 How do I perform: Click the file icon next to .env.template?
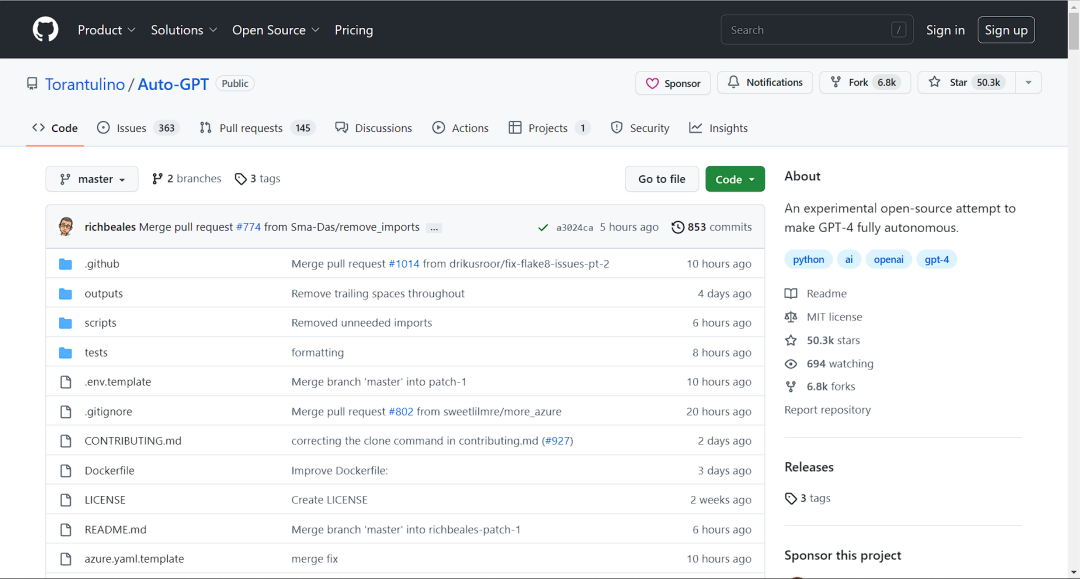pyautogui.click(x=65, y=382)
